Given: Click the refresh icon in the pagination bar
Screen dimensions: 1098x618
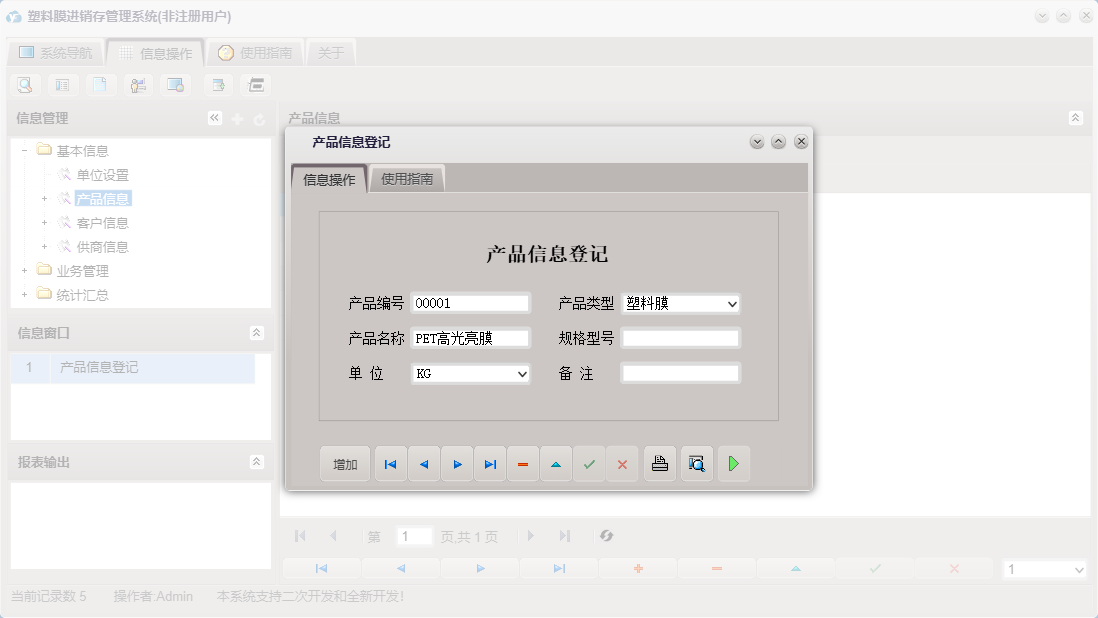Looking at the screenshot, I should click(605, 536).
